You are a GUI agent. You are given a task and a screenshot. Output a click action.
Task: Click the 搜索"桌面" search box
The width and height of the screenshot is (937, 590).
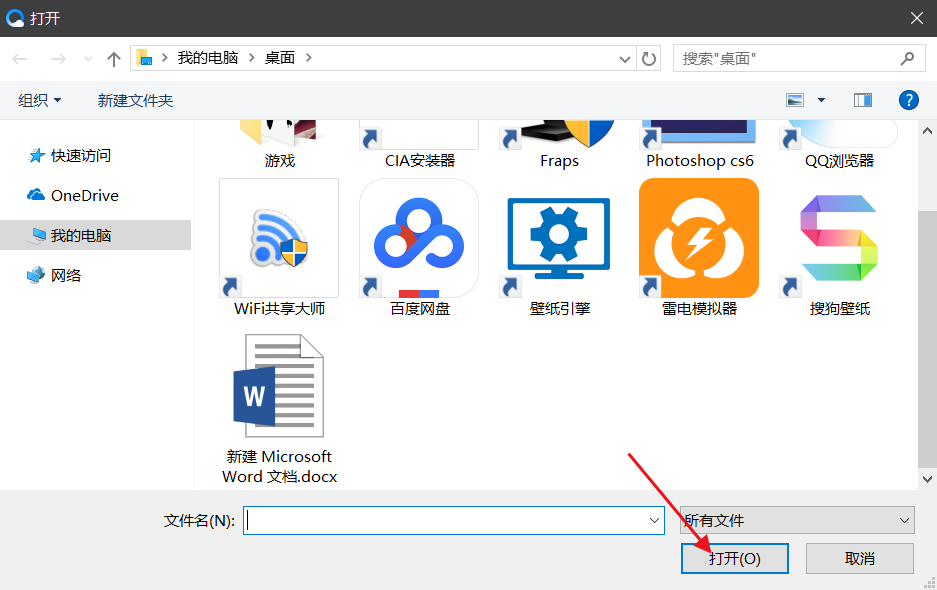799,58
